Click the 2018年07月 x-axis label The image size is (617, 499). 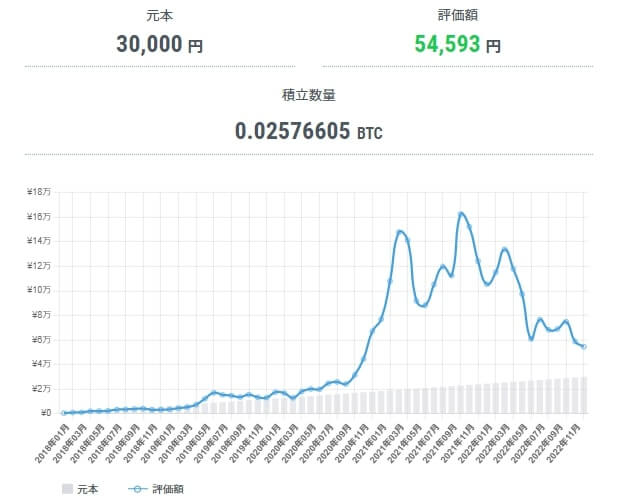coord(105,444)
